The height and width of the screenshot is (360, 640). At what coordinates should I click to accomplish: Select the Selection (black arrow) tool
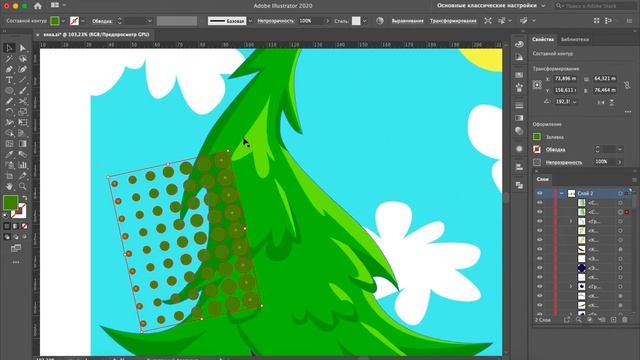(9, 48)
